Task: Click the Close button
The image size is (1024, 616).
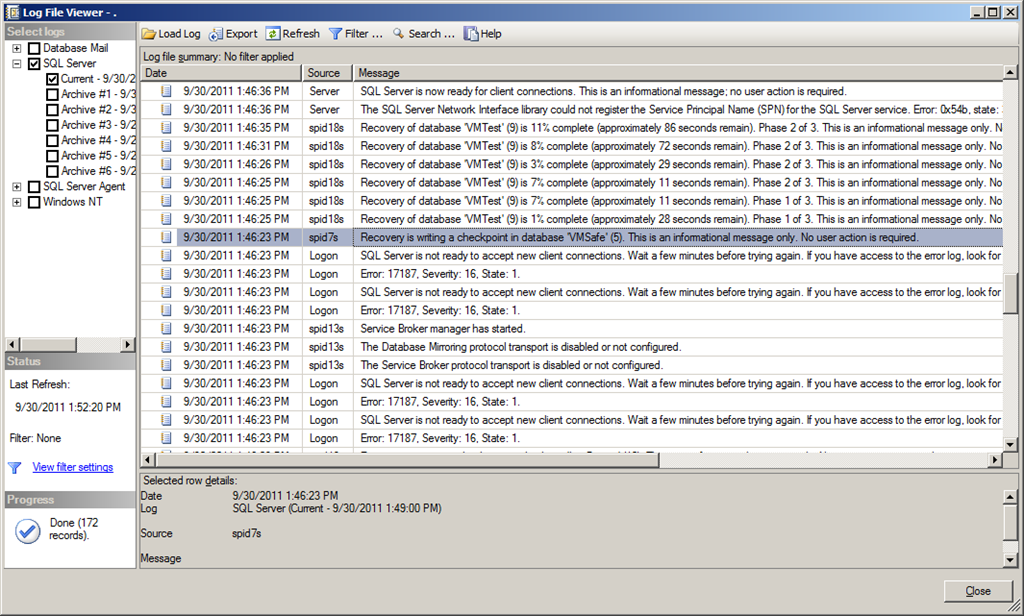Action: coord(978,591)
